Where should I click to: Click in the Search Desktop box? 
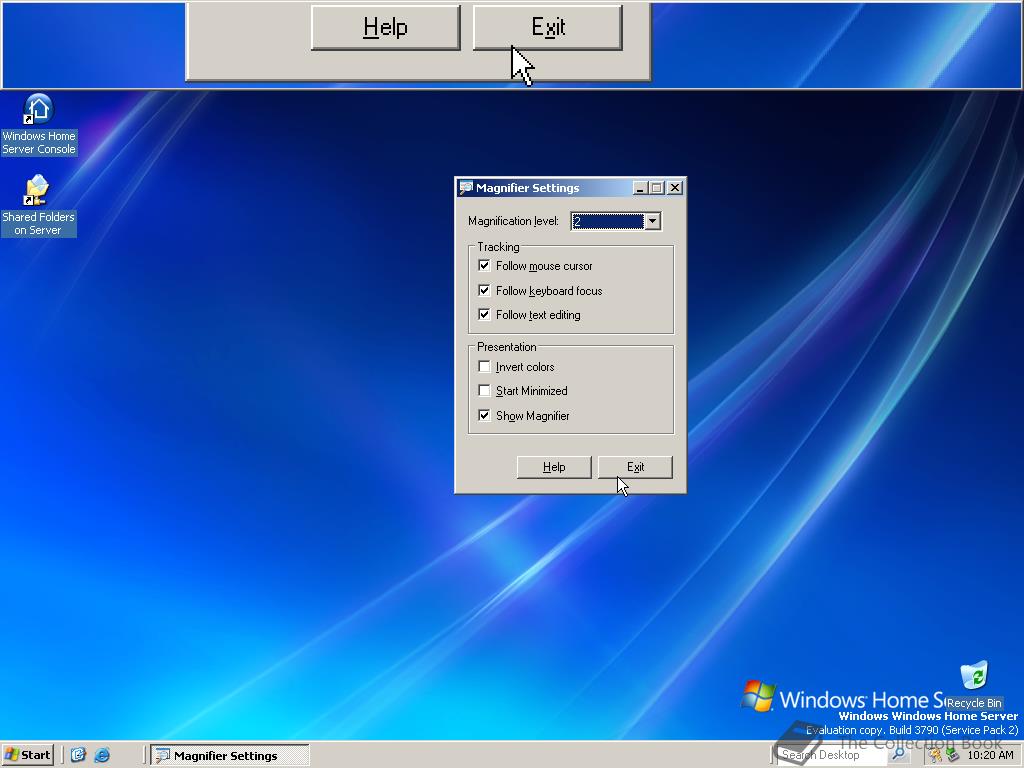pyautogui.click(x=833, y=755)
